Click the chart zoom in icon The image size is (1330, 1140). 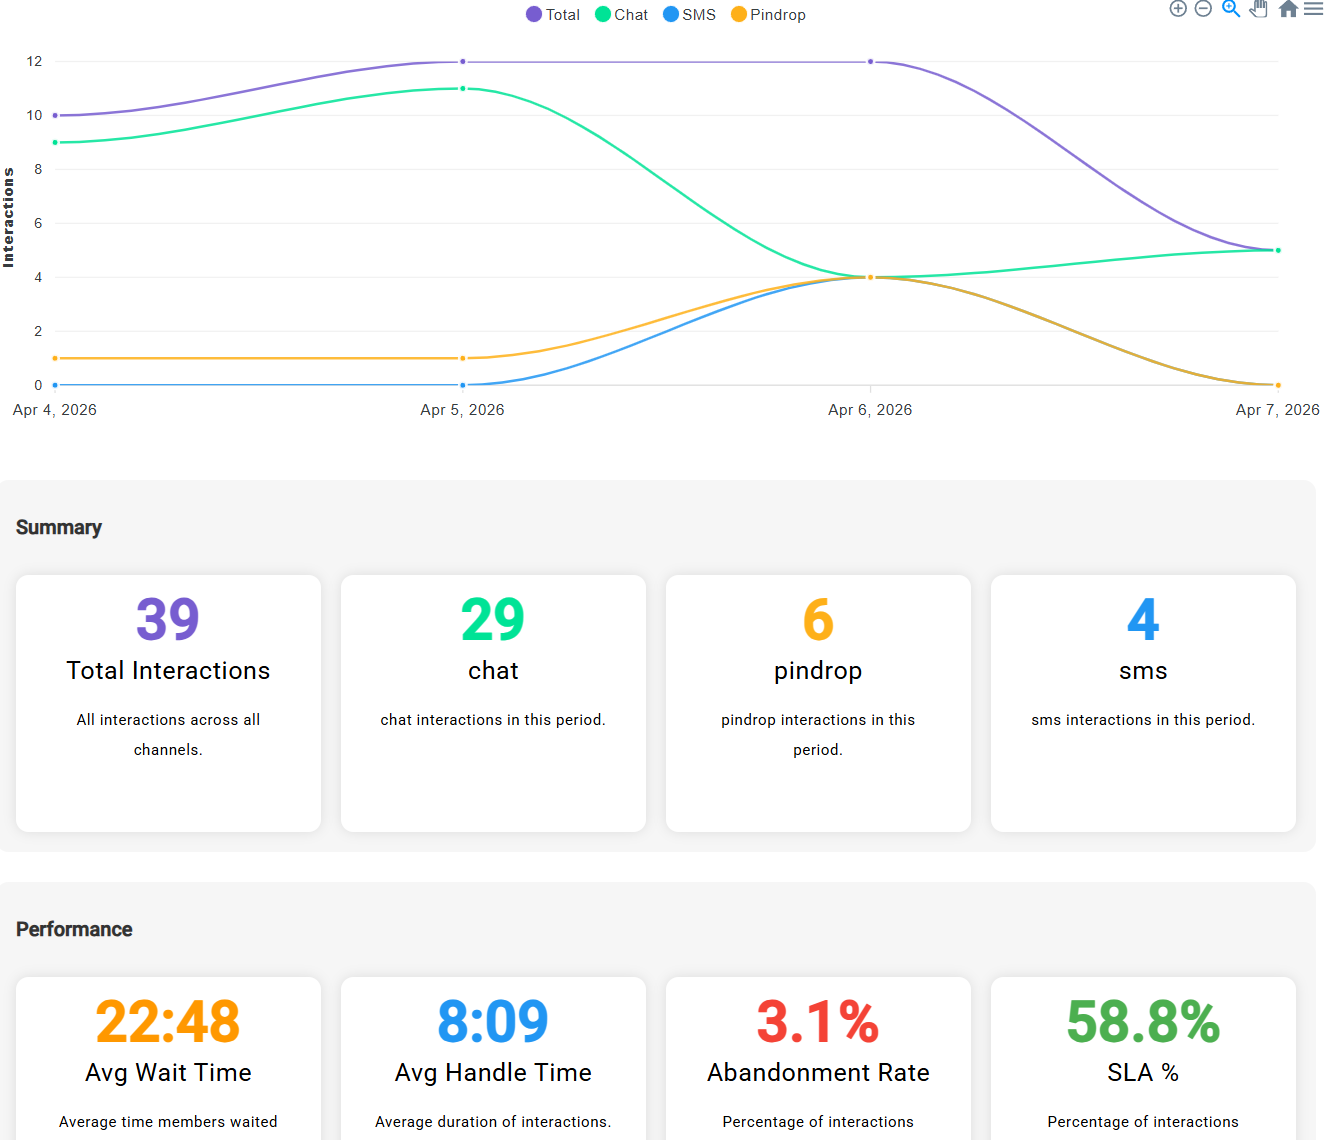click(x=1178, y=9)
